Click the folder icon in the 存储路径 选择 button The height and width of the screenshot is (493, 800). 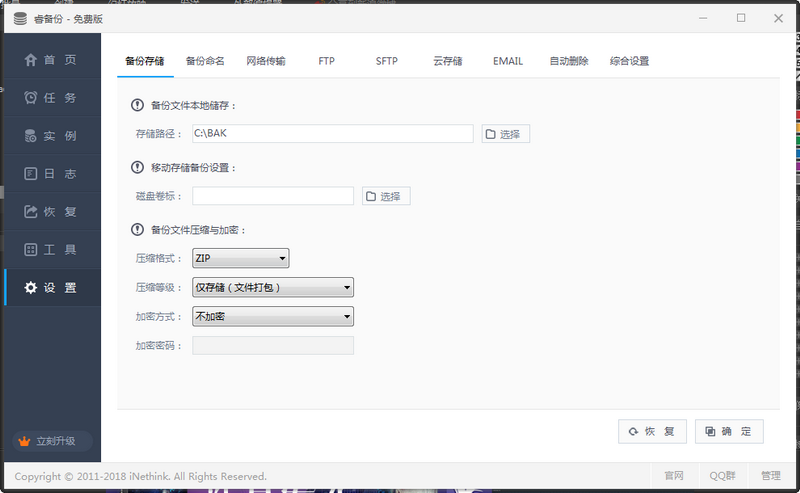(490, 134)
